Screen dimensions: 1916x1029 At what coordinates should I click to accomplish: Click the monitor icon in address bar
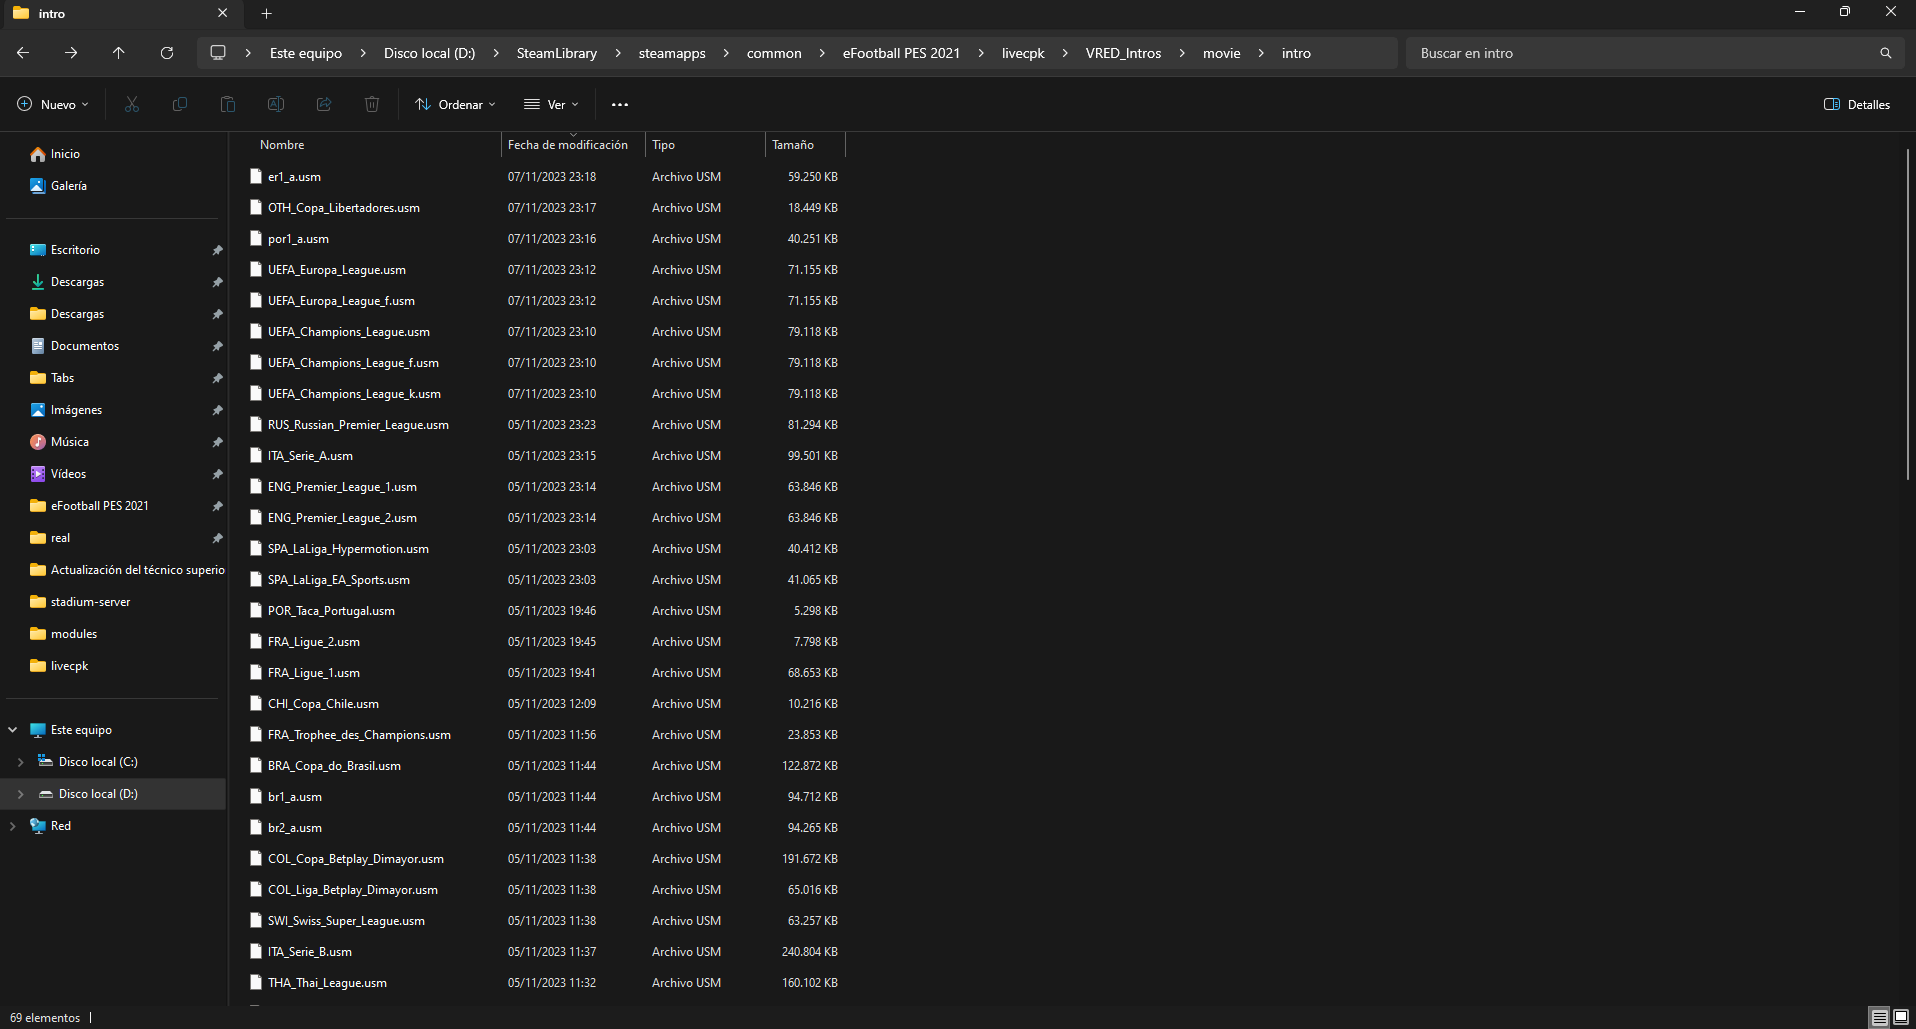218,53
